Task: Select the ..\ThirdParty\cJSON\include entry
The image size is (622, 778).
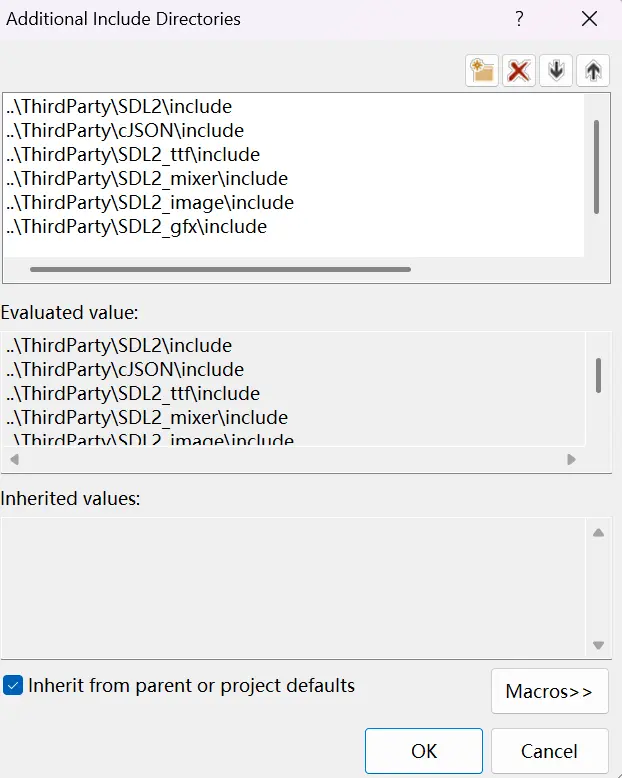Action: point(125,131)
